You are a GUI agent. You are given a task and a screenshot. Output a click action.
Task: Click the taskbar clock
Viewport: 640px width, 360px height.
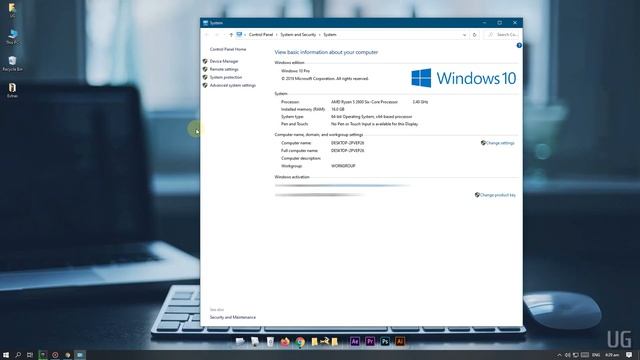pyautogui.click(x=612, y=355)
